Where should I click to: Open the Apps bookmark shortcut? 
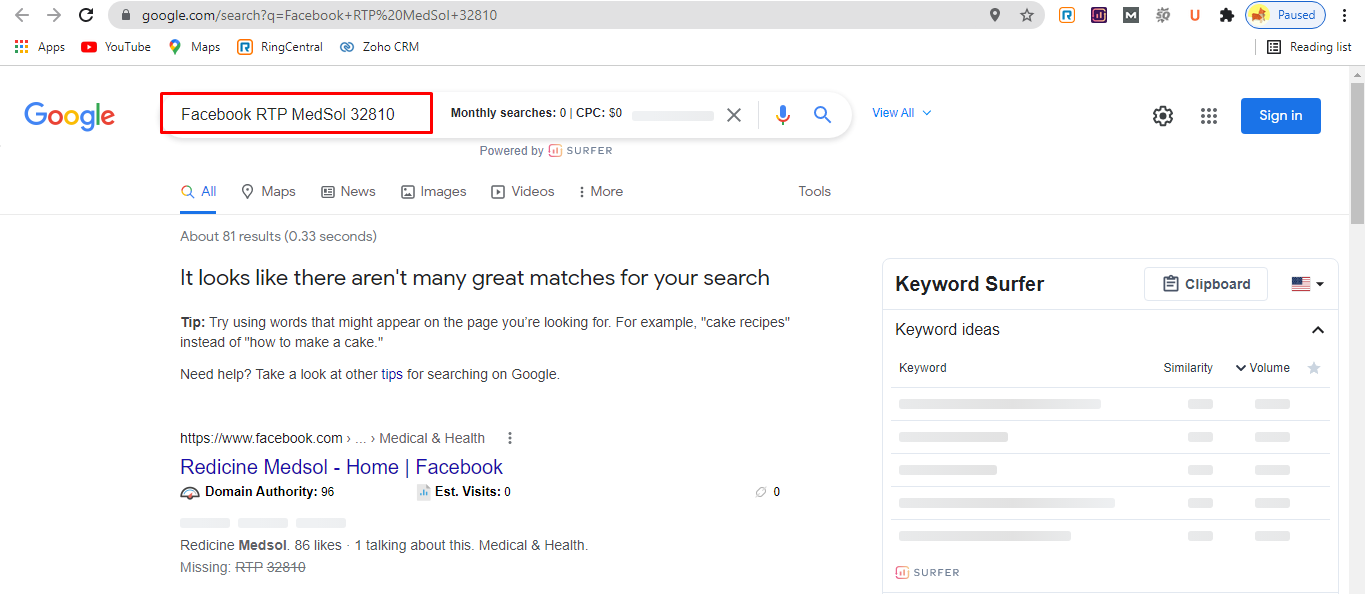[41, 47]
